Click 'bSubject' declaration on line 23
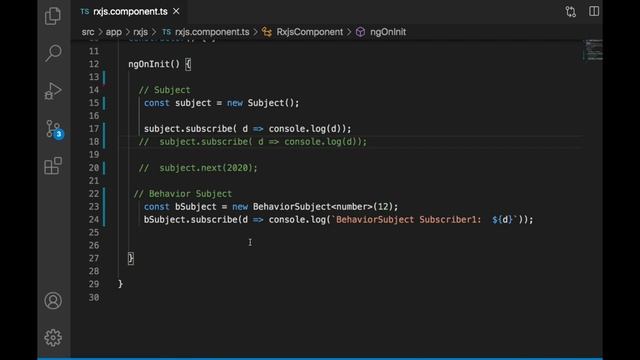Screen dimensions: 640x360 pos(196,207)
